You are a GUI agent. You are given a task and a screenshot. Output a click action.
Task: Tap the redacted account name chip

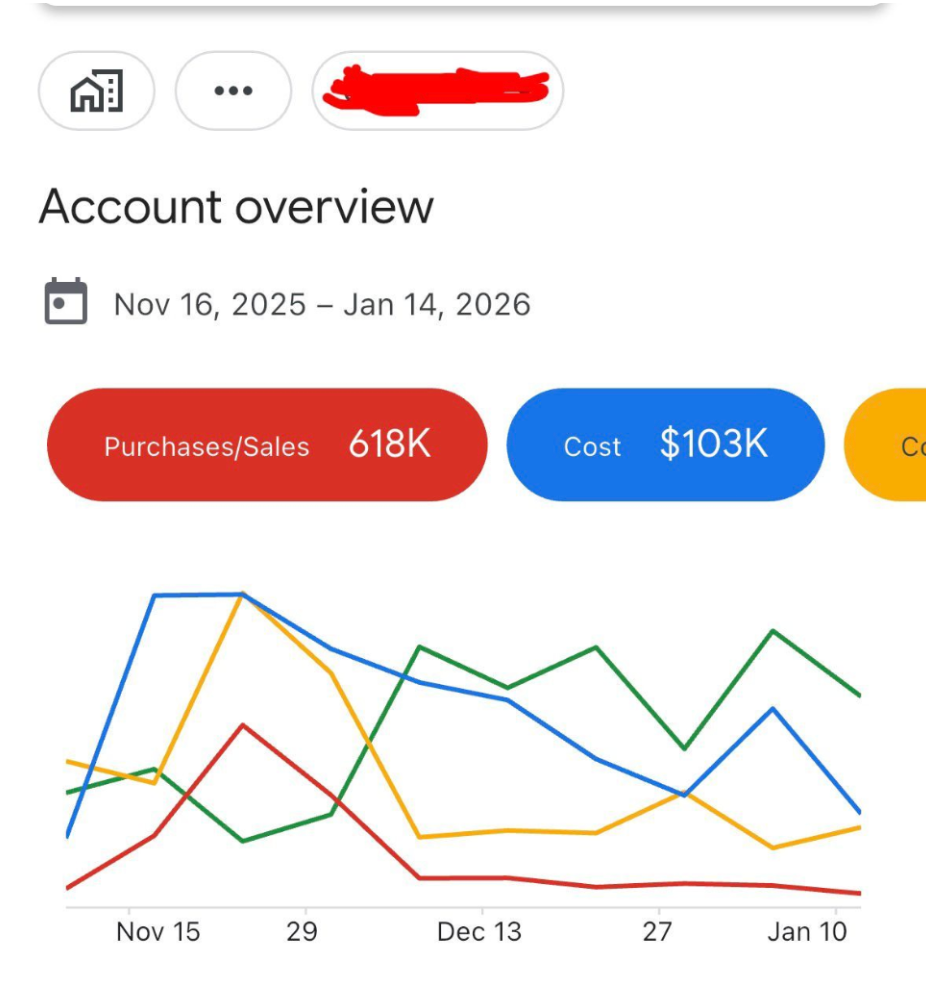click(440, 89)
